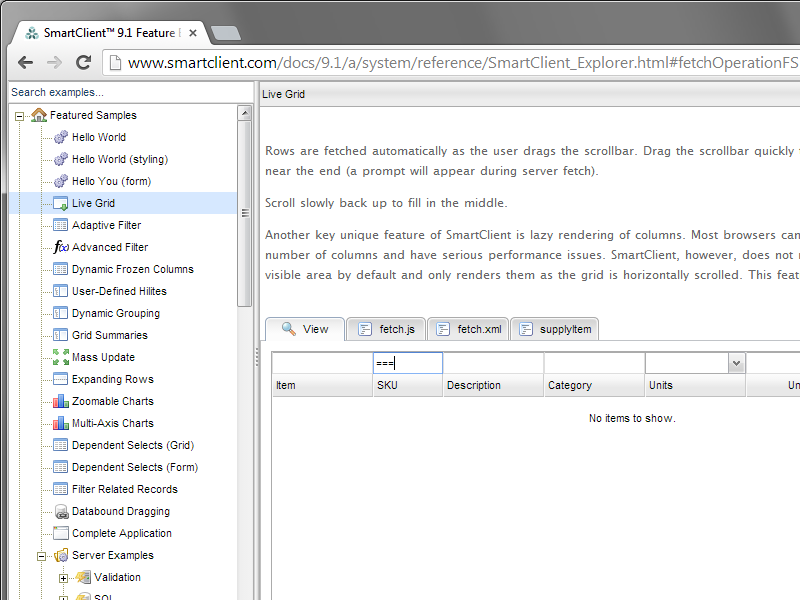The image size is (800, 600).
Task: Click the Featured Samples house folder icon
Action: tap(39, 115)
